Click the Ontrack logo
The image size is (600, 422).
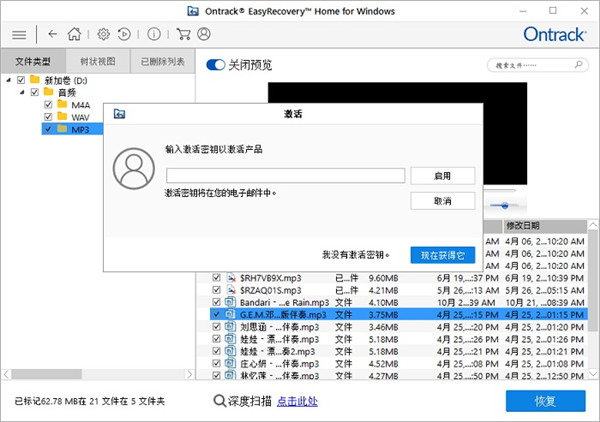click(x=554, y=34)
